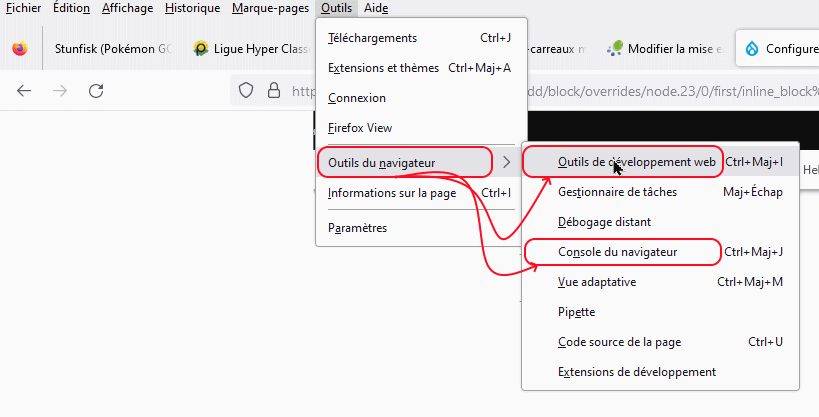Click the URL address bar
This screenshot has width=819, height=417.
(524, 91)
